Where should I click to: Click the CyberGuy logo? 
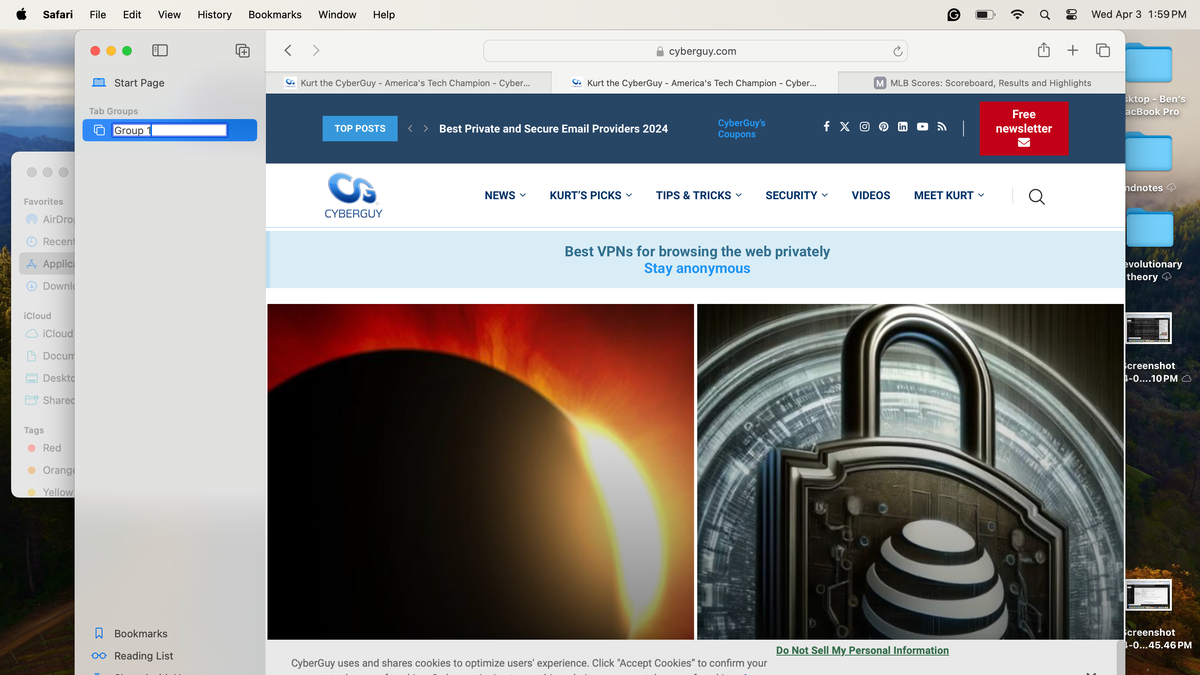[x=353, y=195]
